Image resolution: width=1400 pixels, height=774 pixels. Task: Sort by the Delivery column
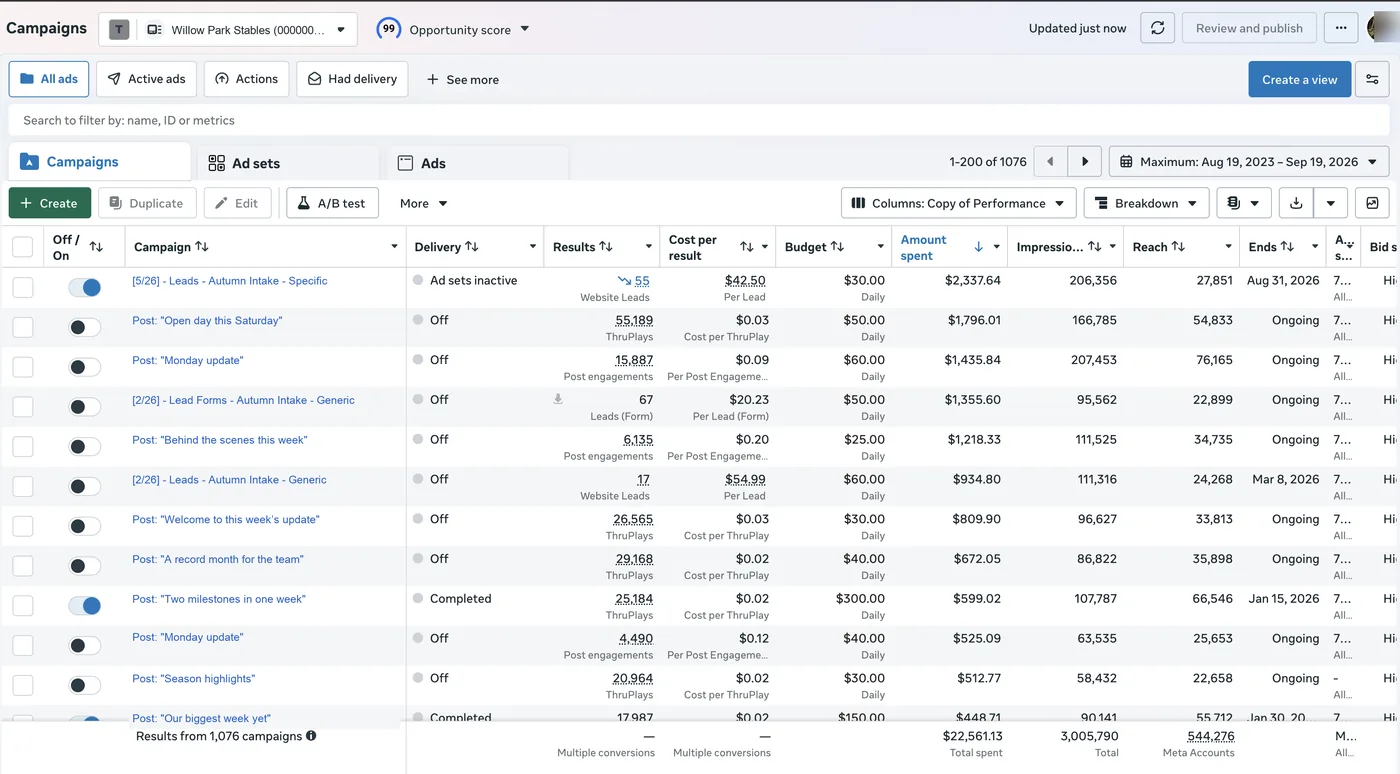pos(472,247)
